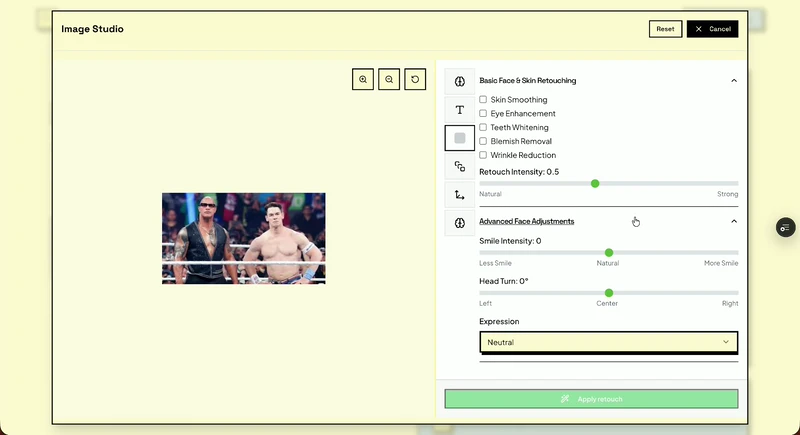Click the top brain icon in sidebar
800x435 pixels.
coord(460,81)
